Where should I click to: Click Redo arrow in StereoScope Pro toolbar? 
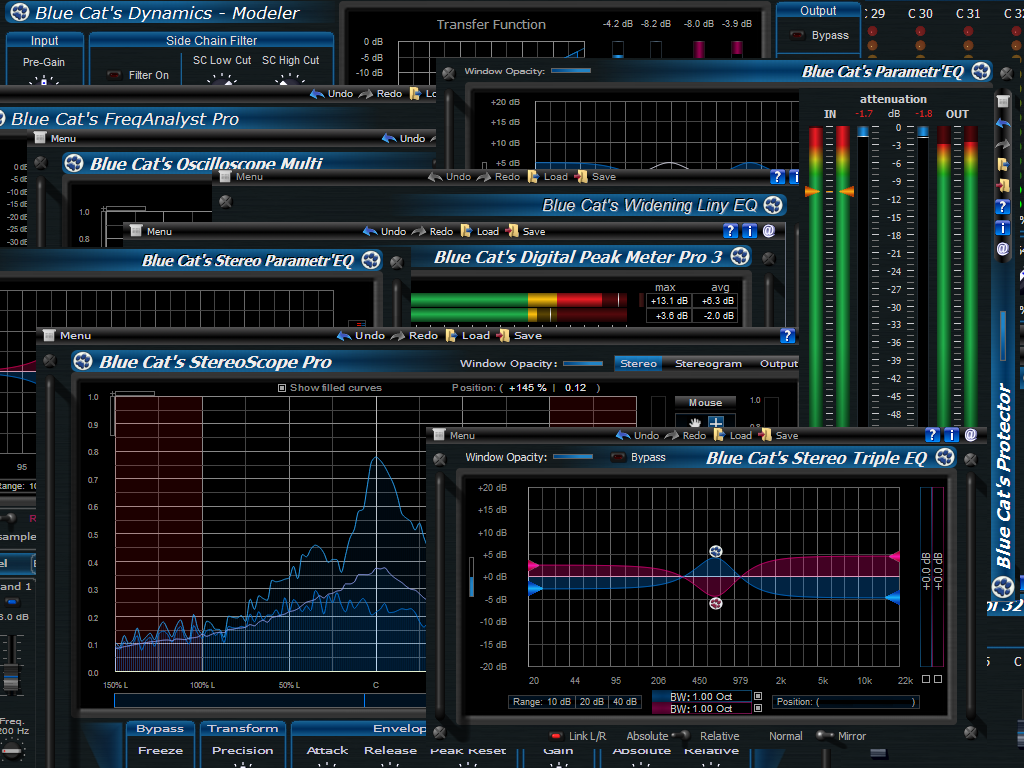[x=398, y=336]
